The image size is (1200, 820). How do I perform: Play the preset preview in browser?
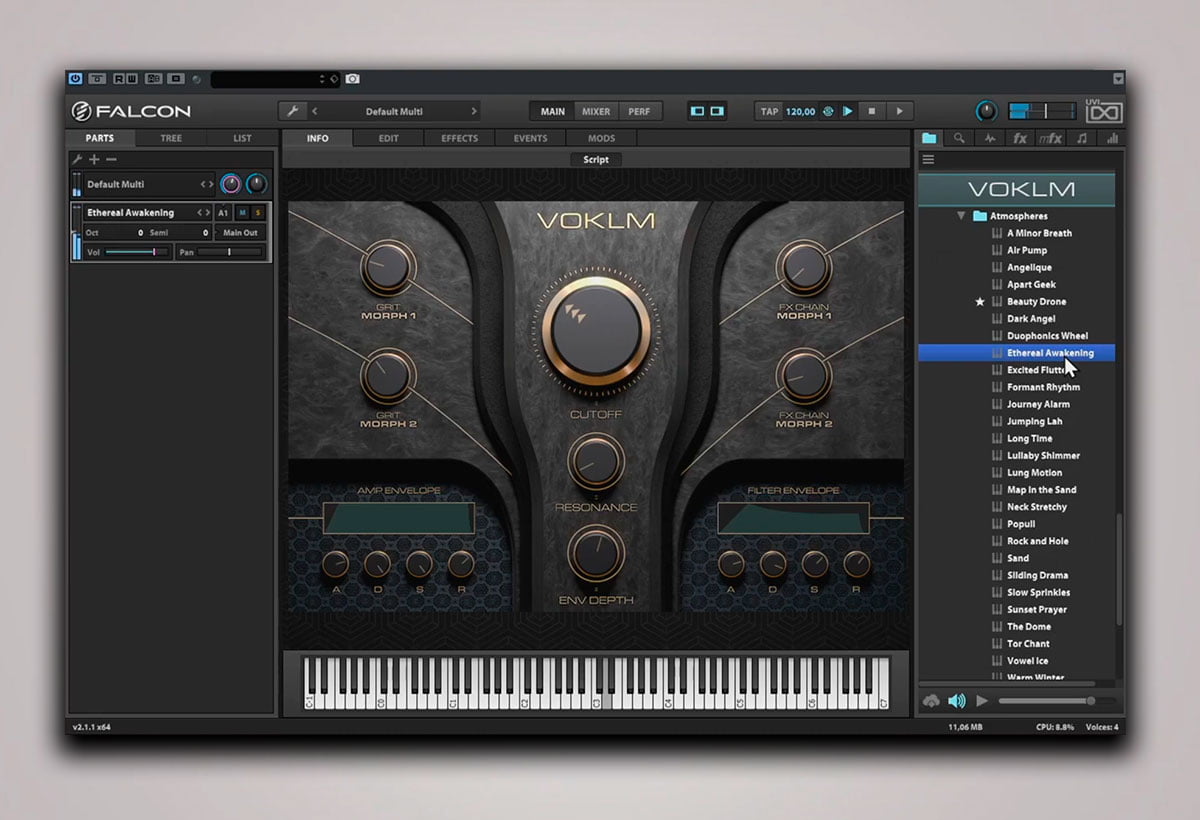coord(982,701)
